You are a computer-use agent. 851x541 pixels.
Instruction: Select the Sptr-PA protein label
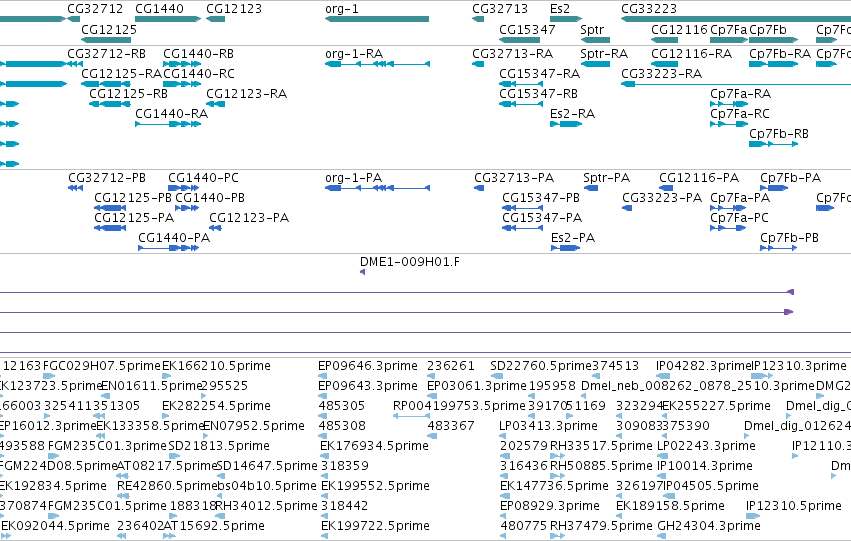click(606, 177)
